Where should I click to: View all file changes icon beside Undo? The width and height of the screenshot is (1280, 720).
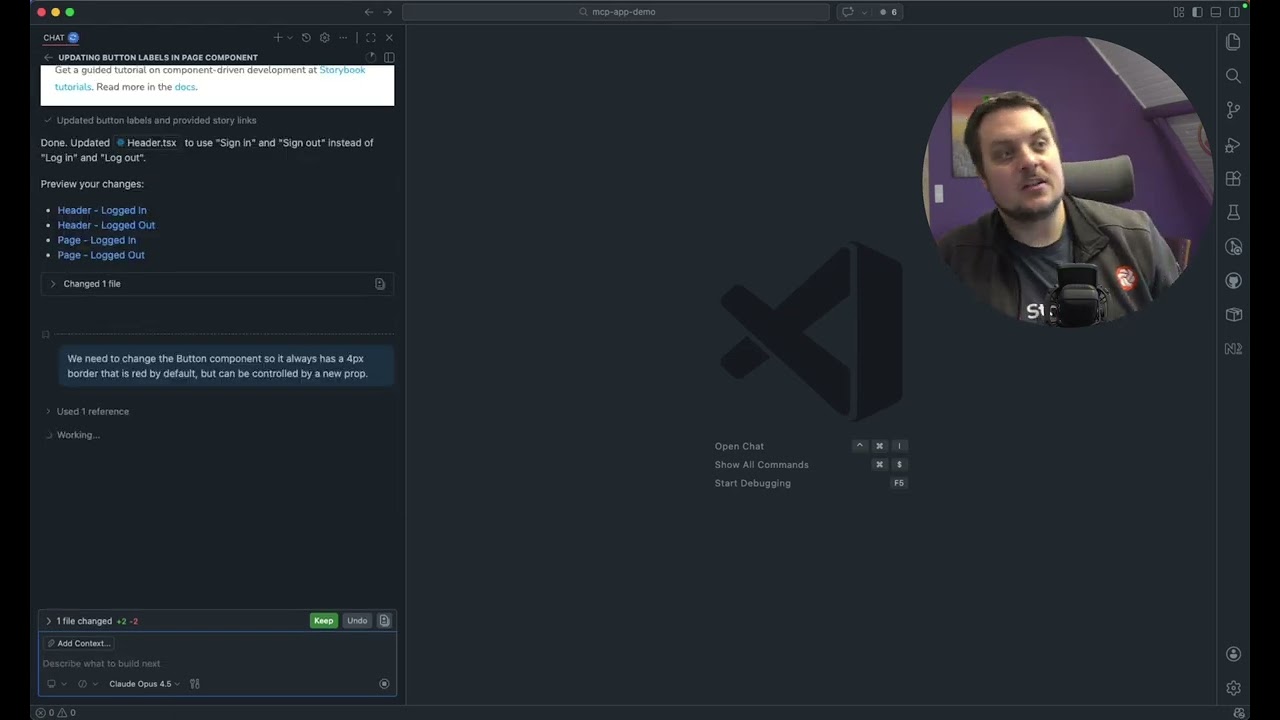coord(384,621)
